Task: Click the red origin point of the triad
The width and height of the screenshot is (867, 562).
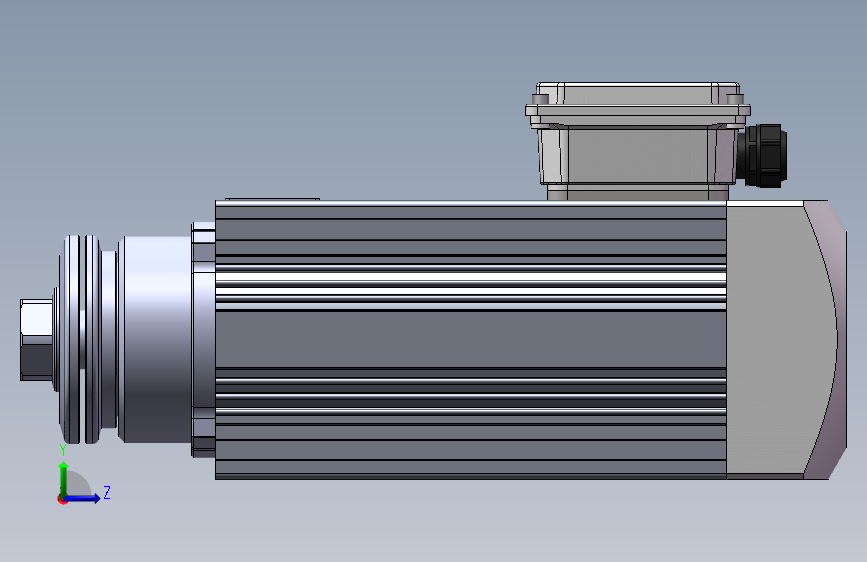Action: coord(61,500)
